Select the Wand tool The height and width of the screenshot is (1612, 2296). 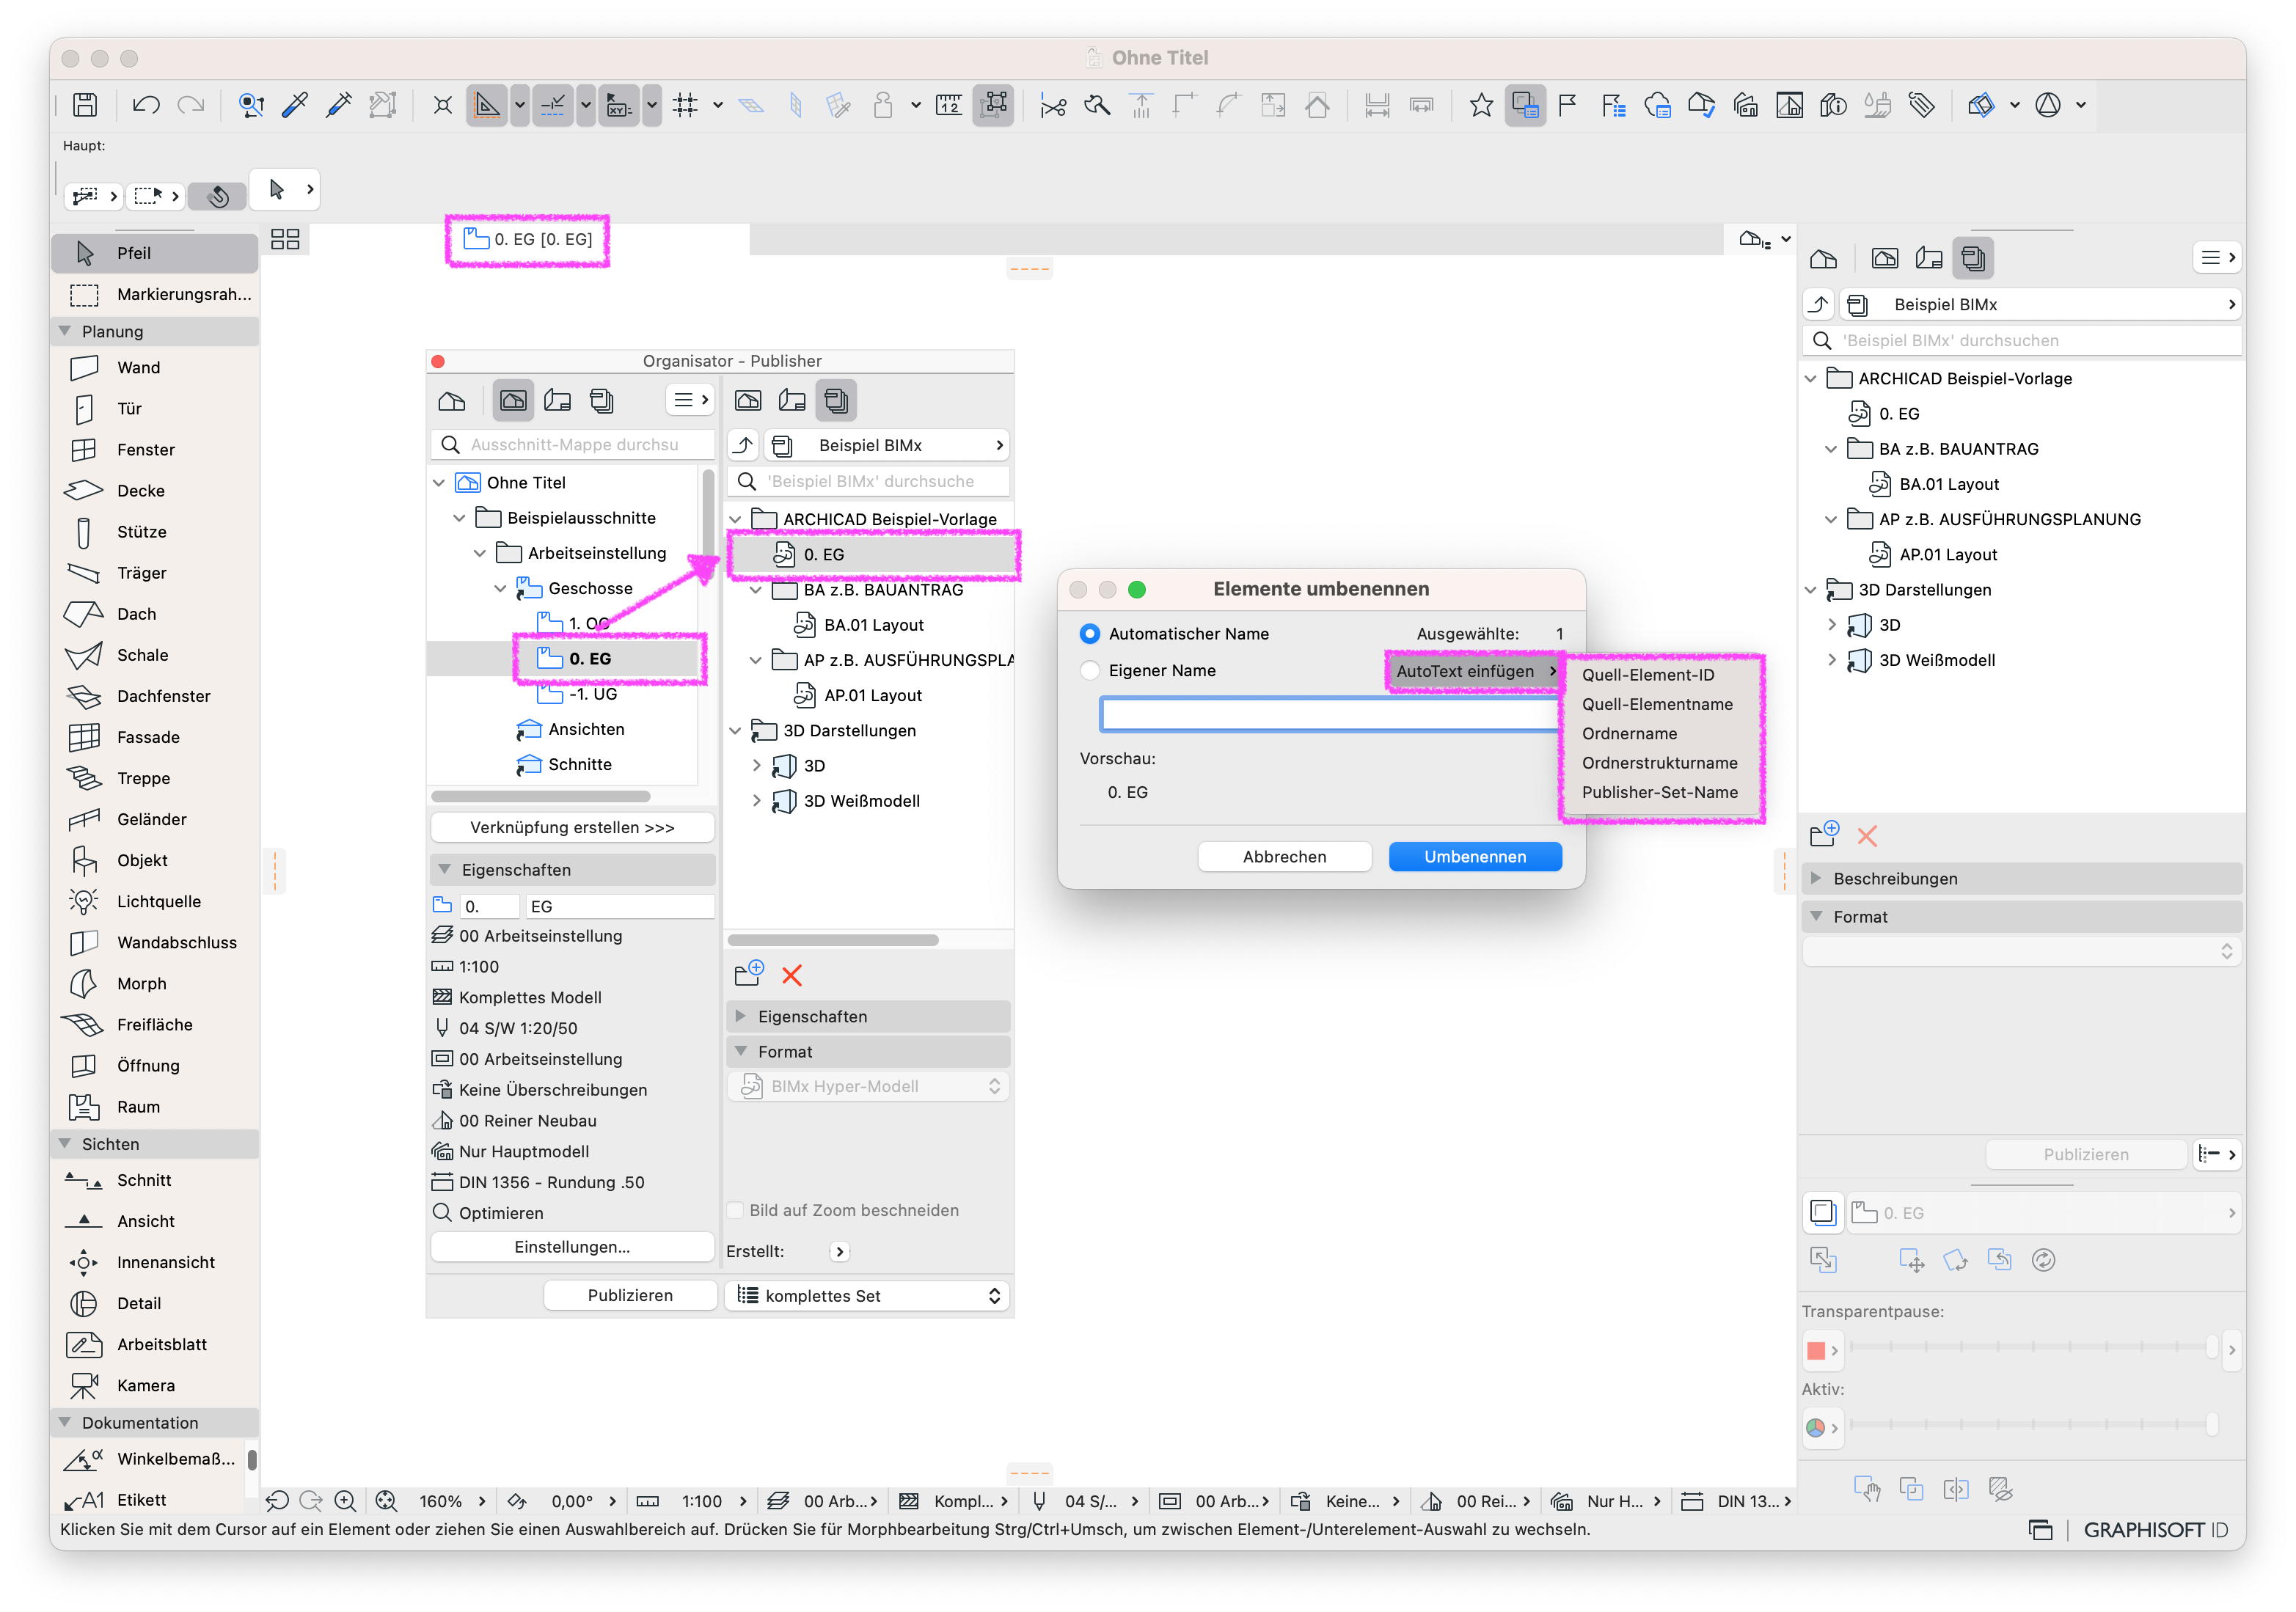pyautogui.click(x=155, y=367)
